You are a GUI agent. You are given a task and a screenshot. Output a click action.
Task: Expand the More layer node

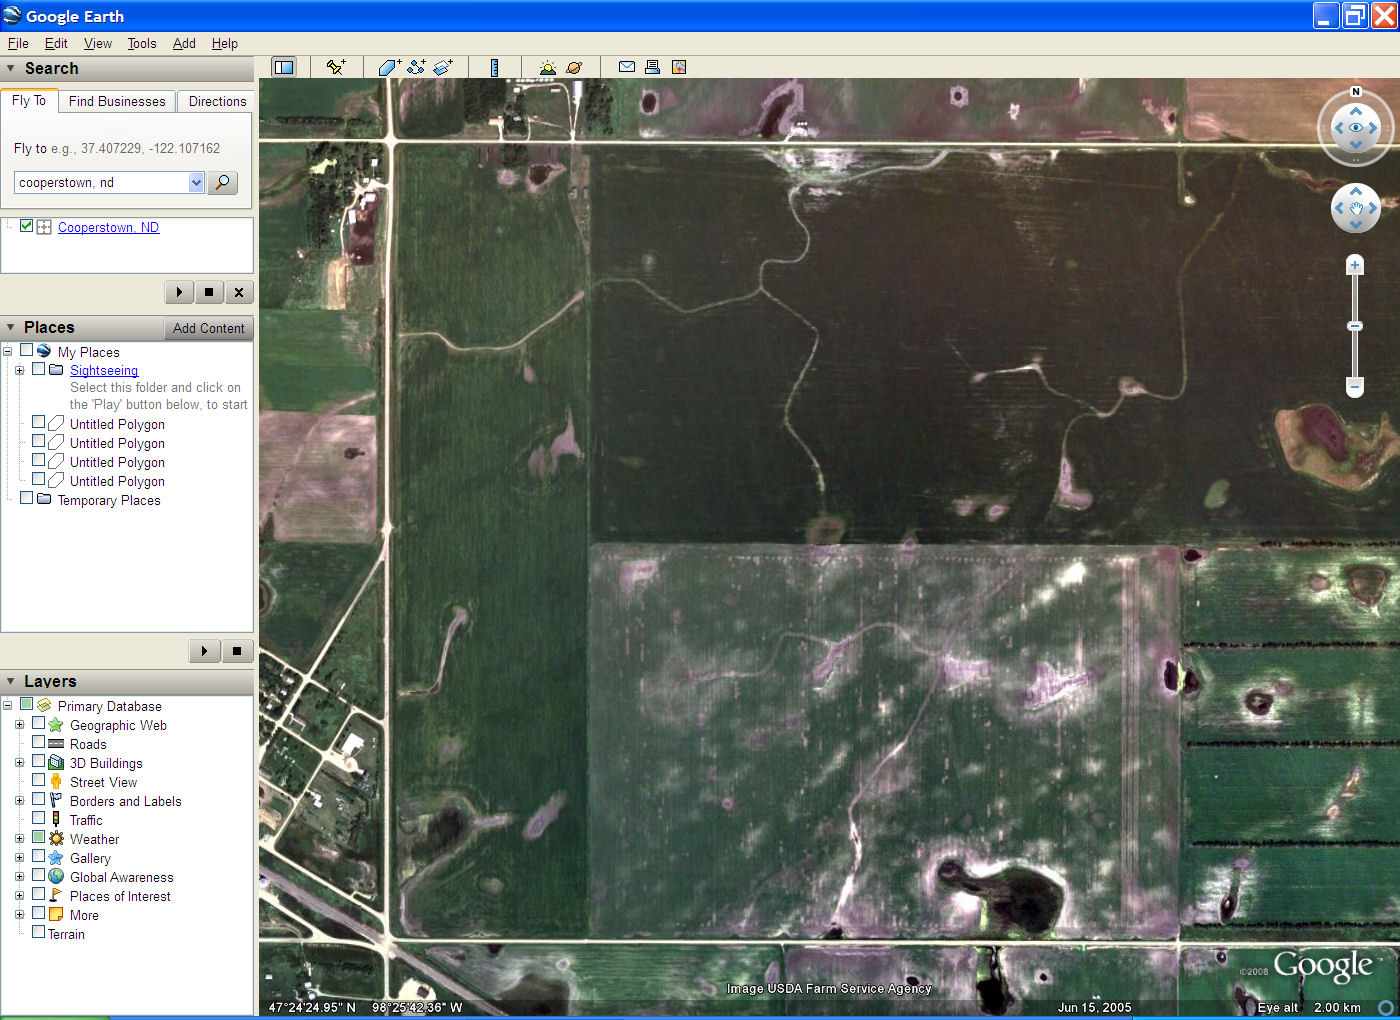click(19, 914)
